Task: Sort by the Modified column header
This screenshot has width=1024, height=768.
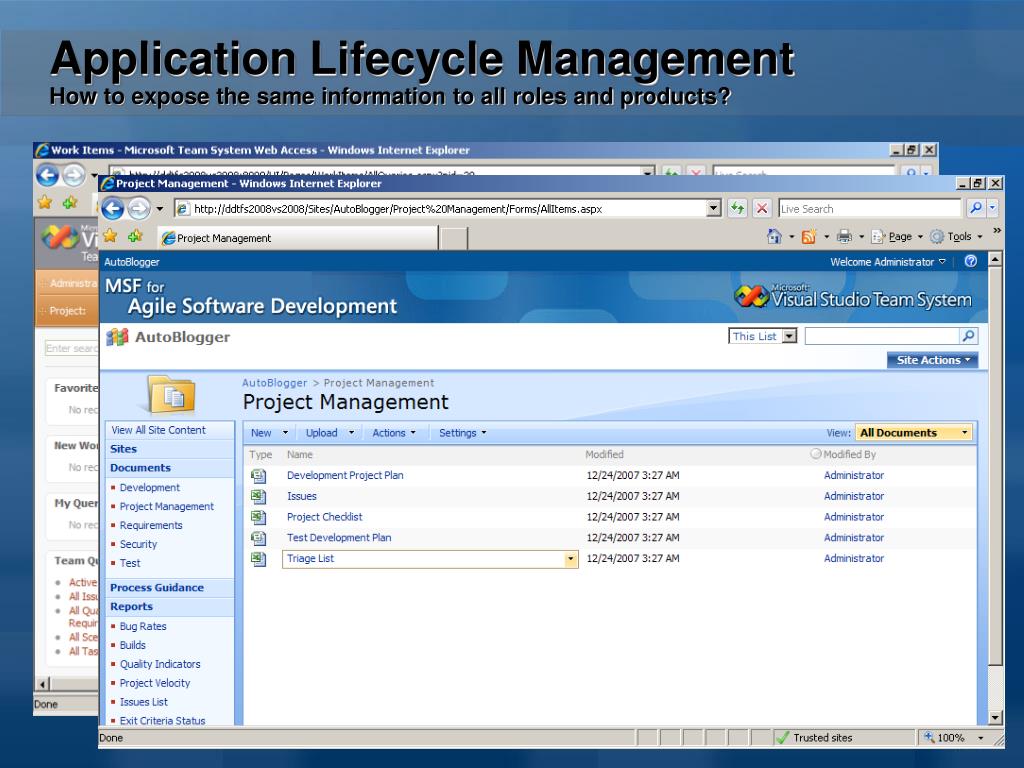Action: (604, 455)
